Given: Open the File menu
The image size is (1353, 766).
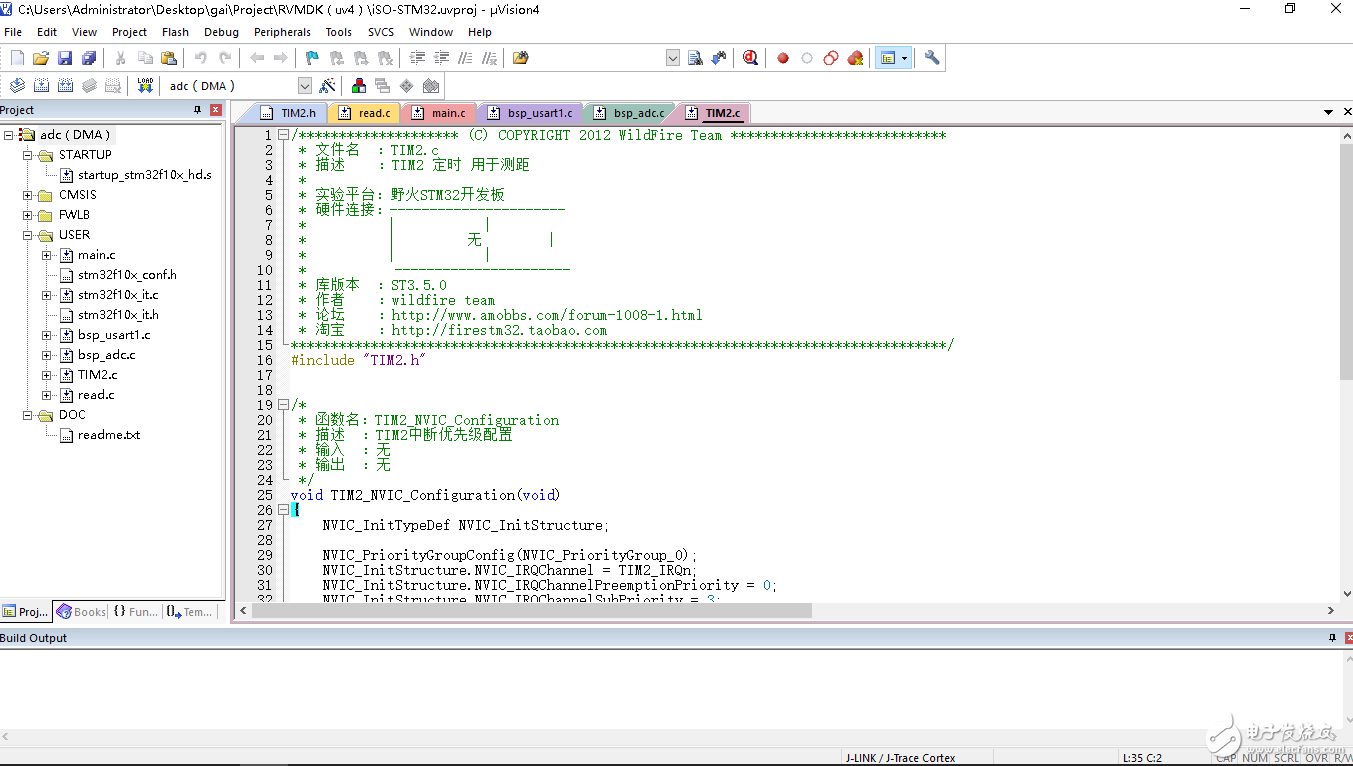Looking at the screenshot, I should [x=13, y=32].
